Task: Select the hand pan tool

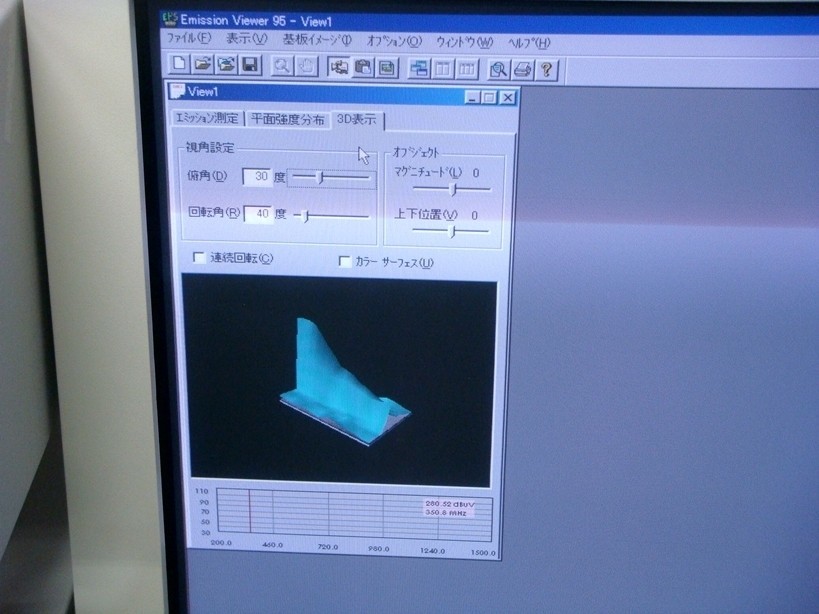Action: pyautogui.click(x=306, y=67)
